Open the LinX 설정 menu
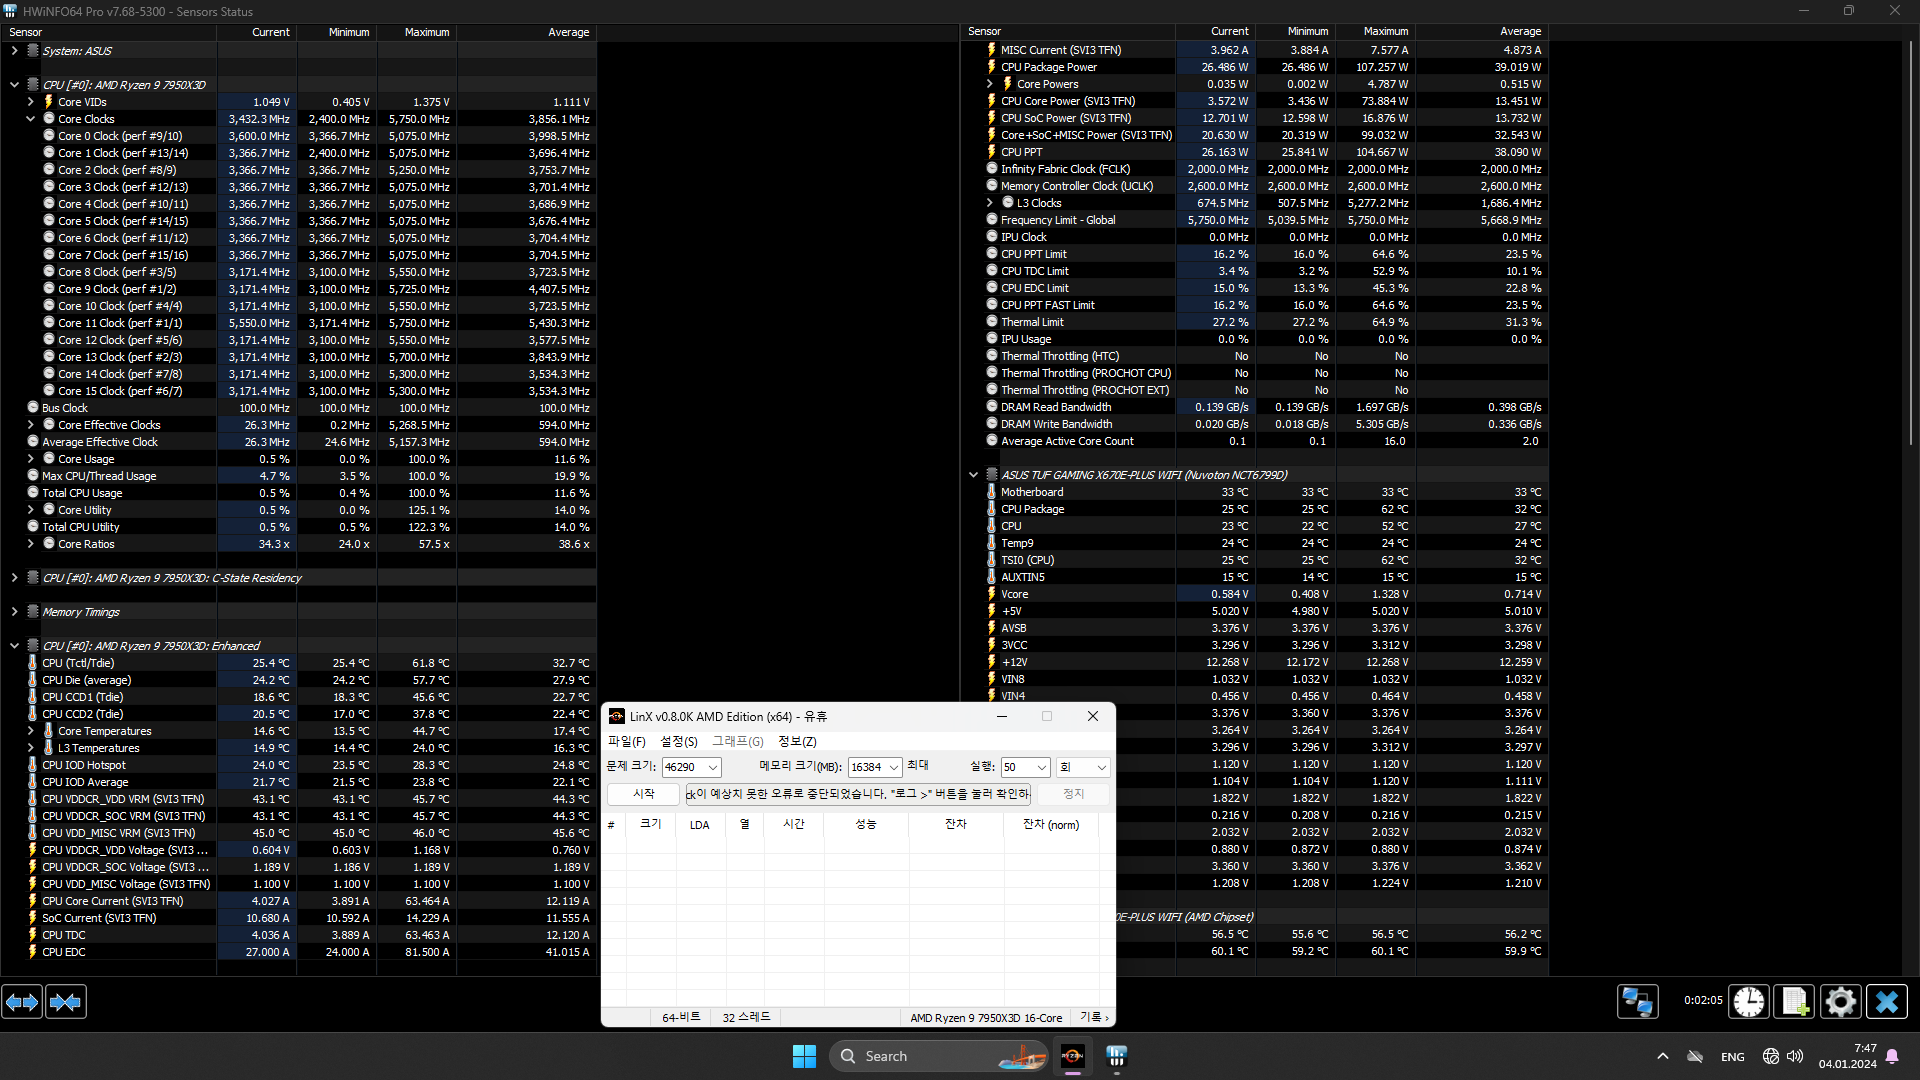 point(679,741)
